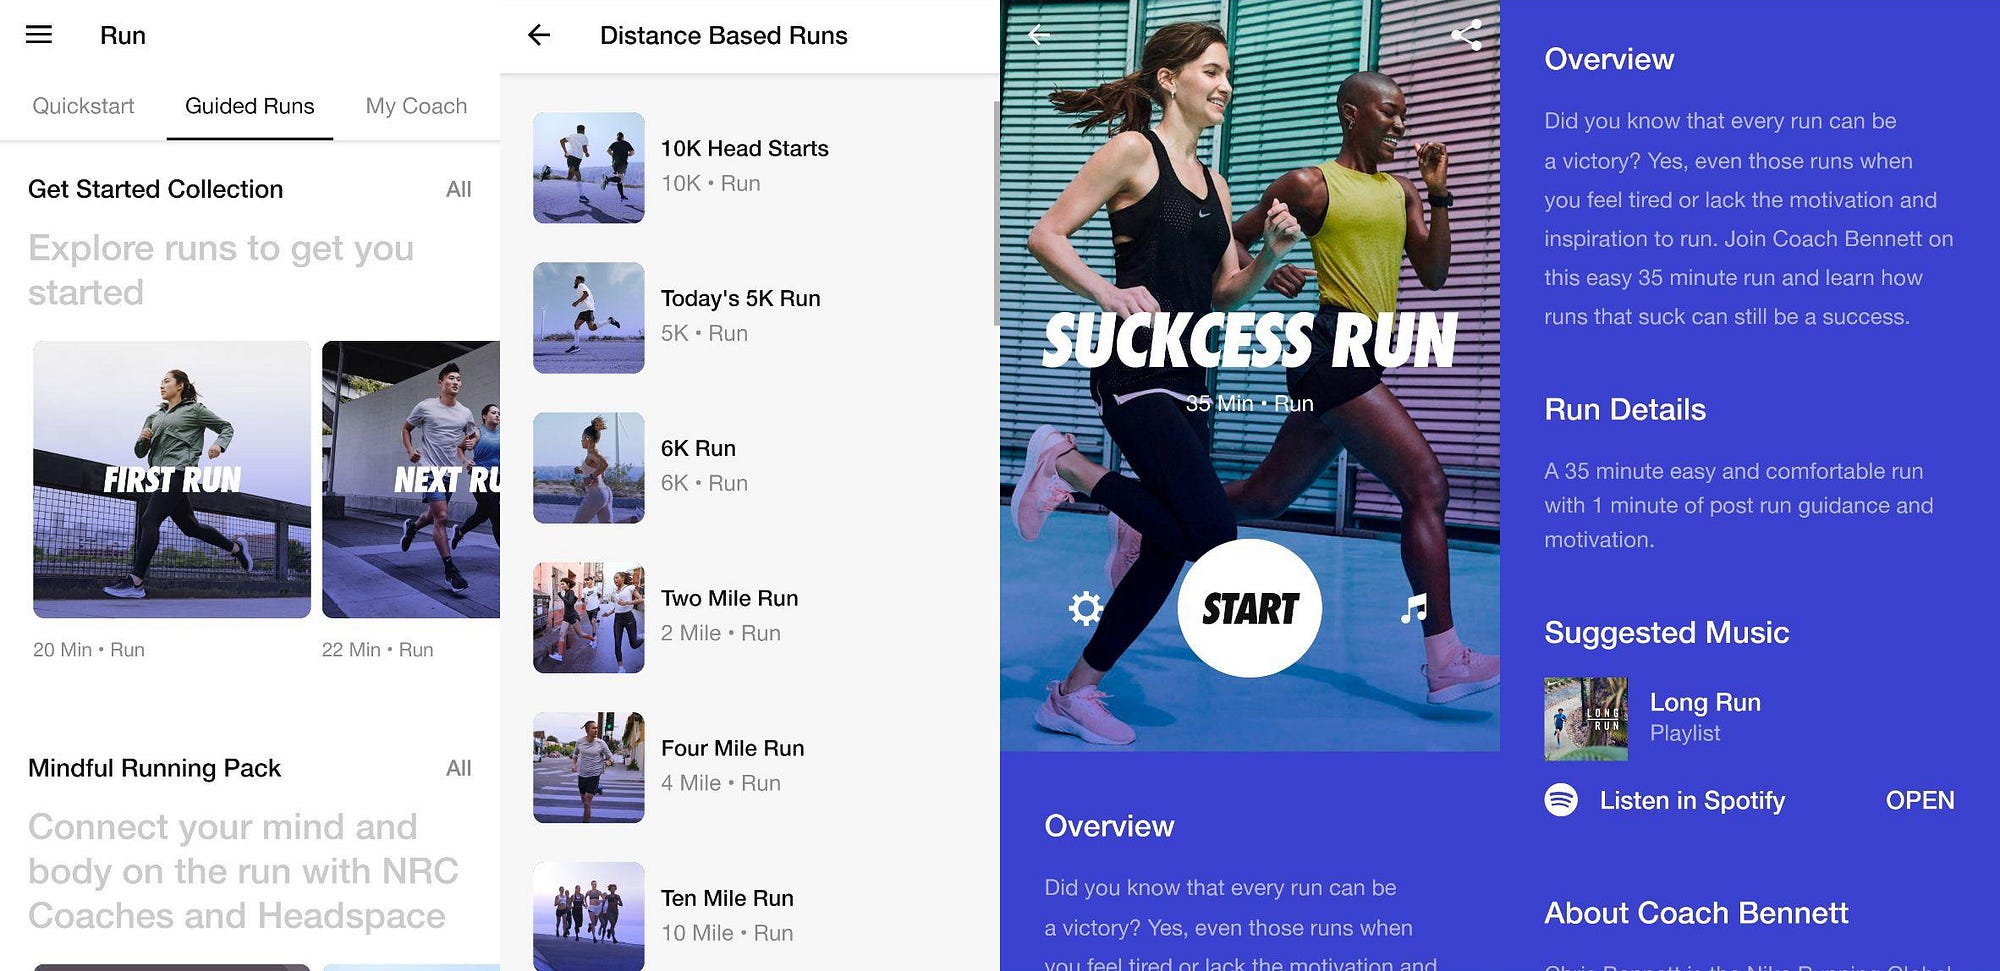
Task: Open playlist in Spotify with OPEN
Action: click(x=1919, y=800)
